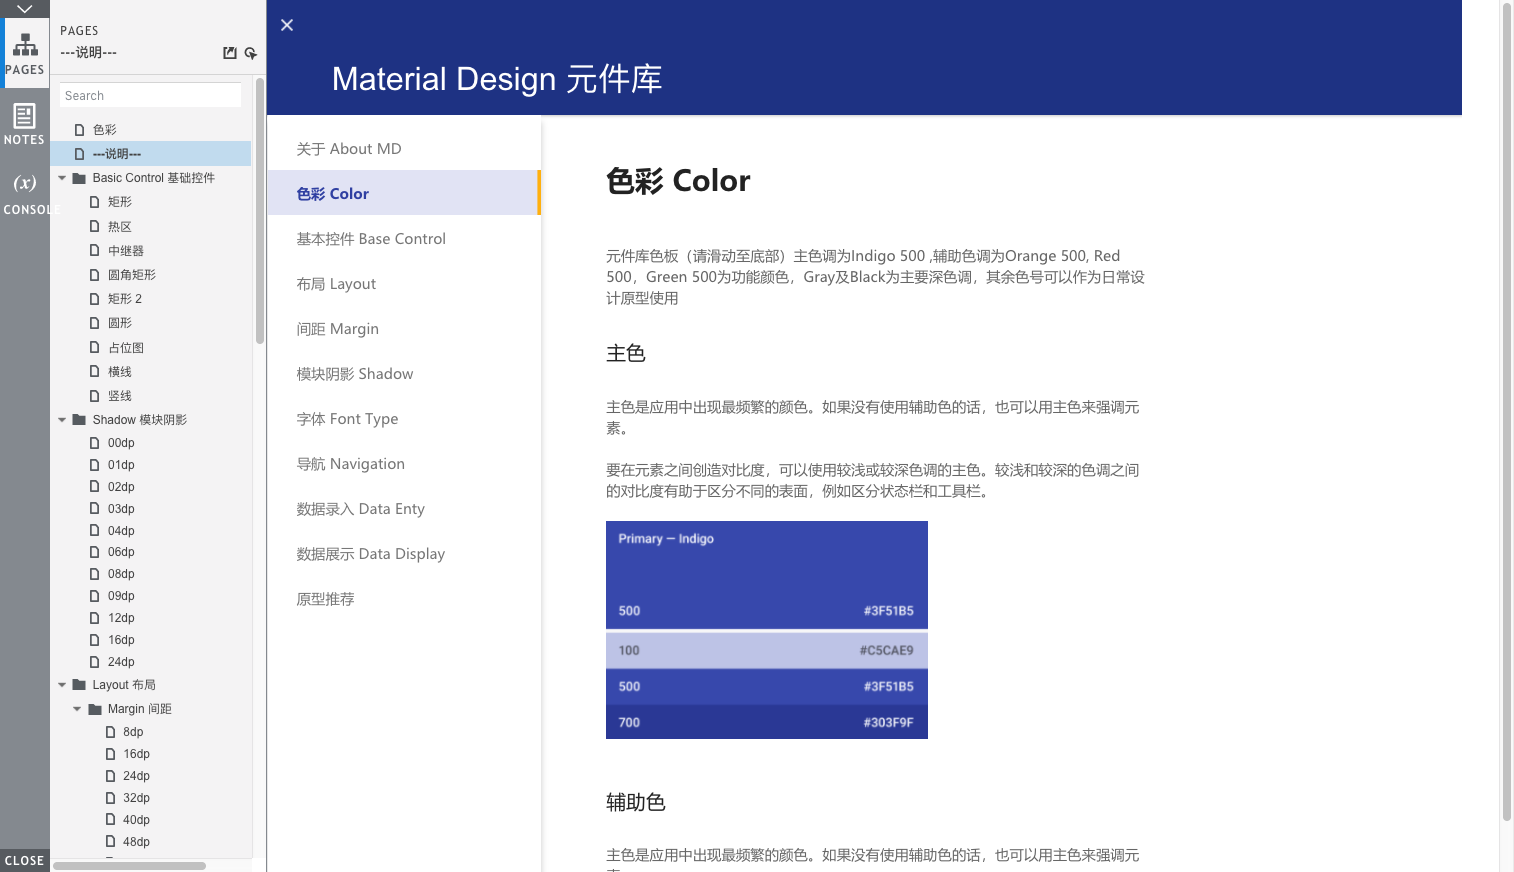Go to 字体 Font Type menu item
This screenshot has width=1514, height=872.
point(404,418)
